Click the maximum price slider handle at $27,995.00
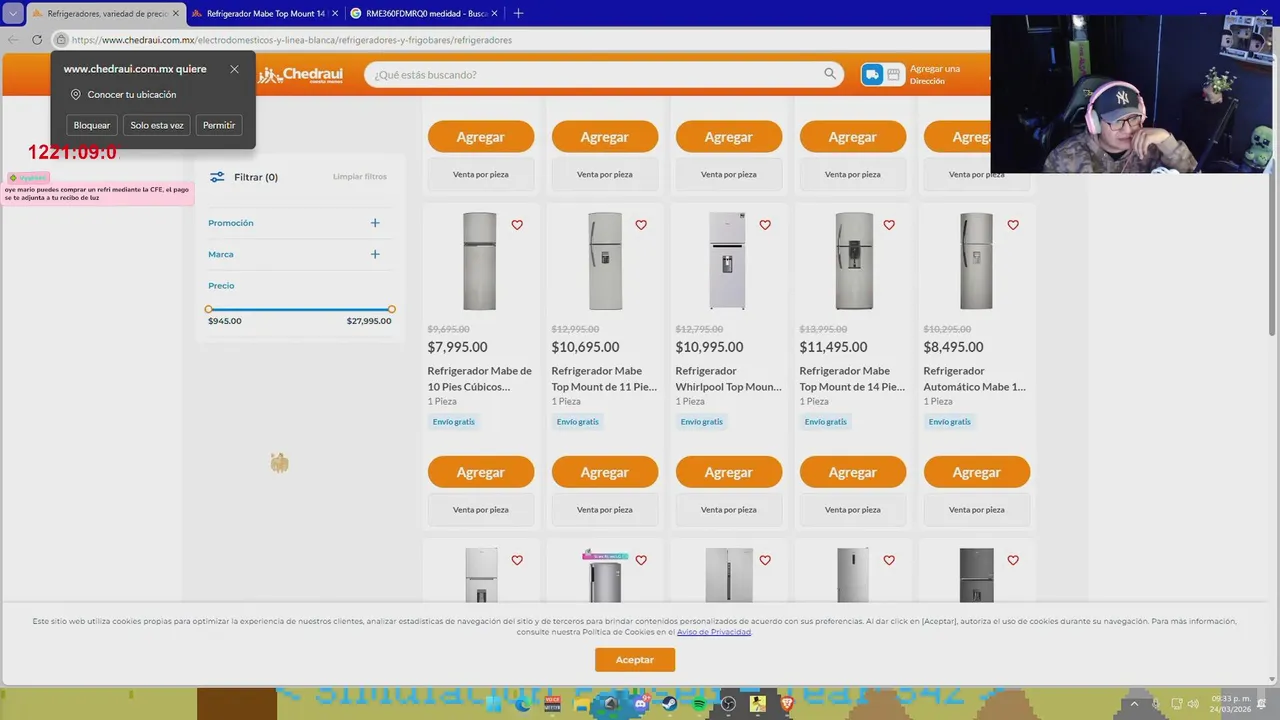 pos(391,309)
